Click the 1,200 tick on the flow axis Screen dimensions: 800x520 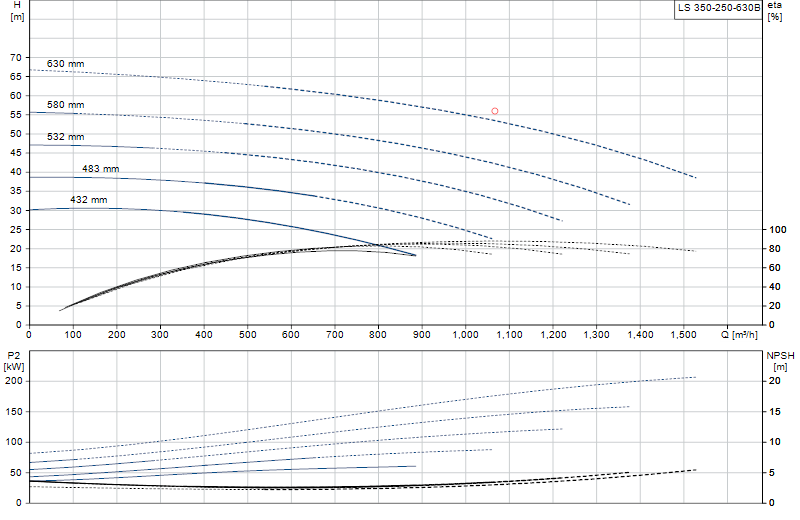pos(553,335)
